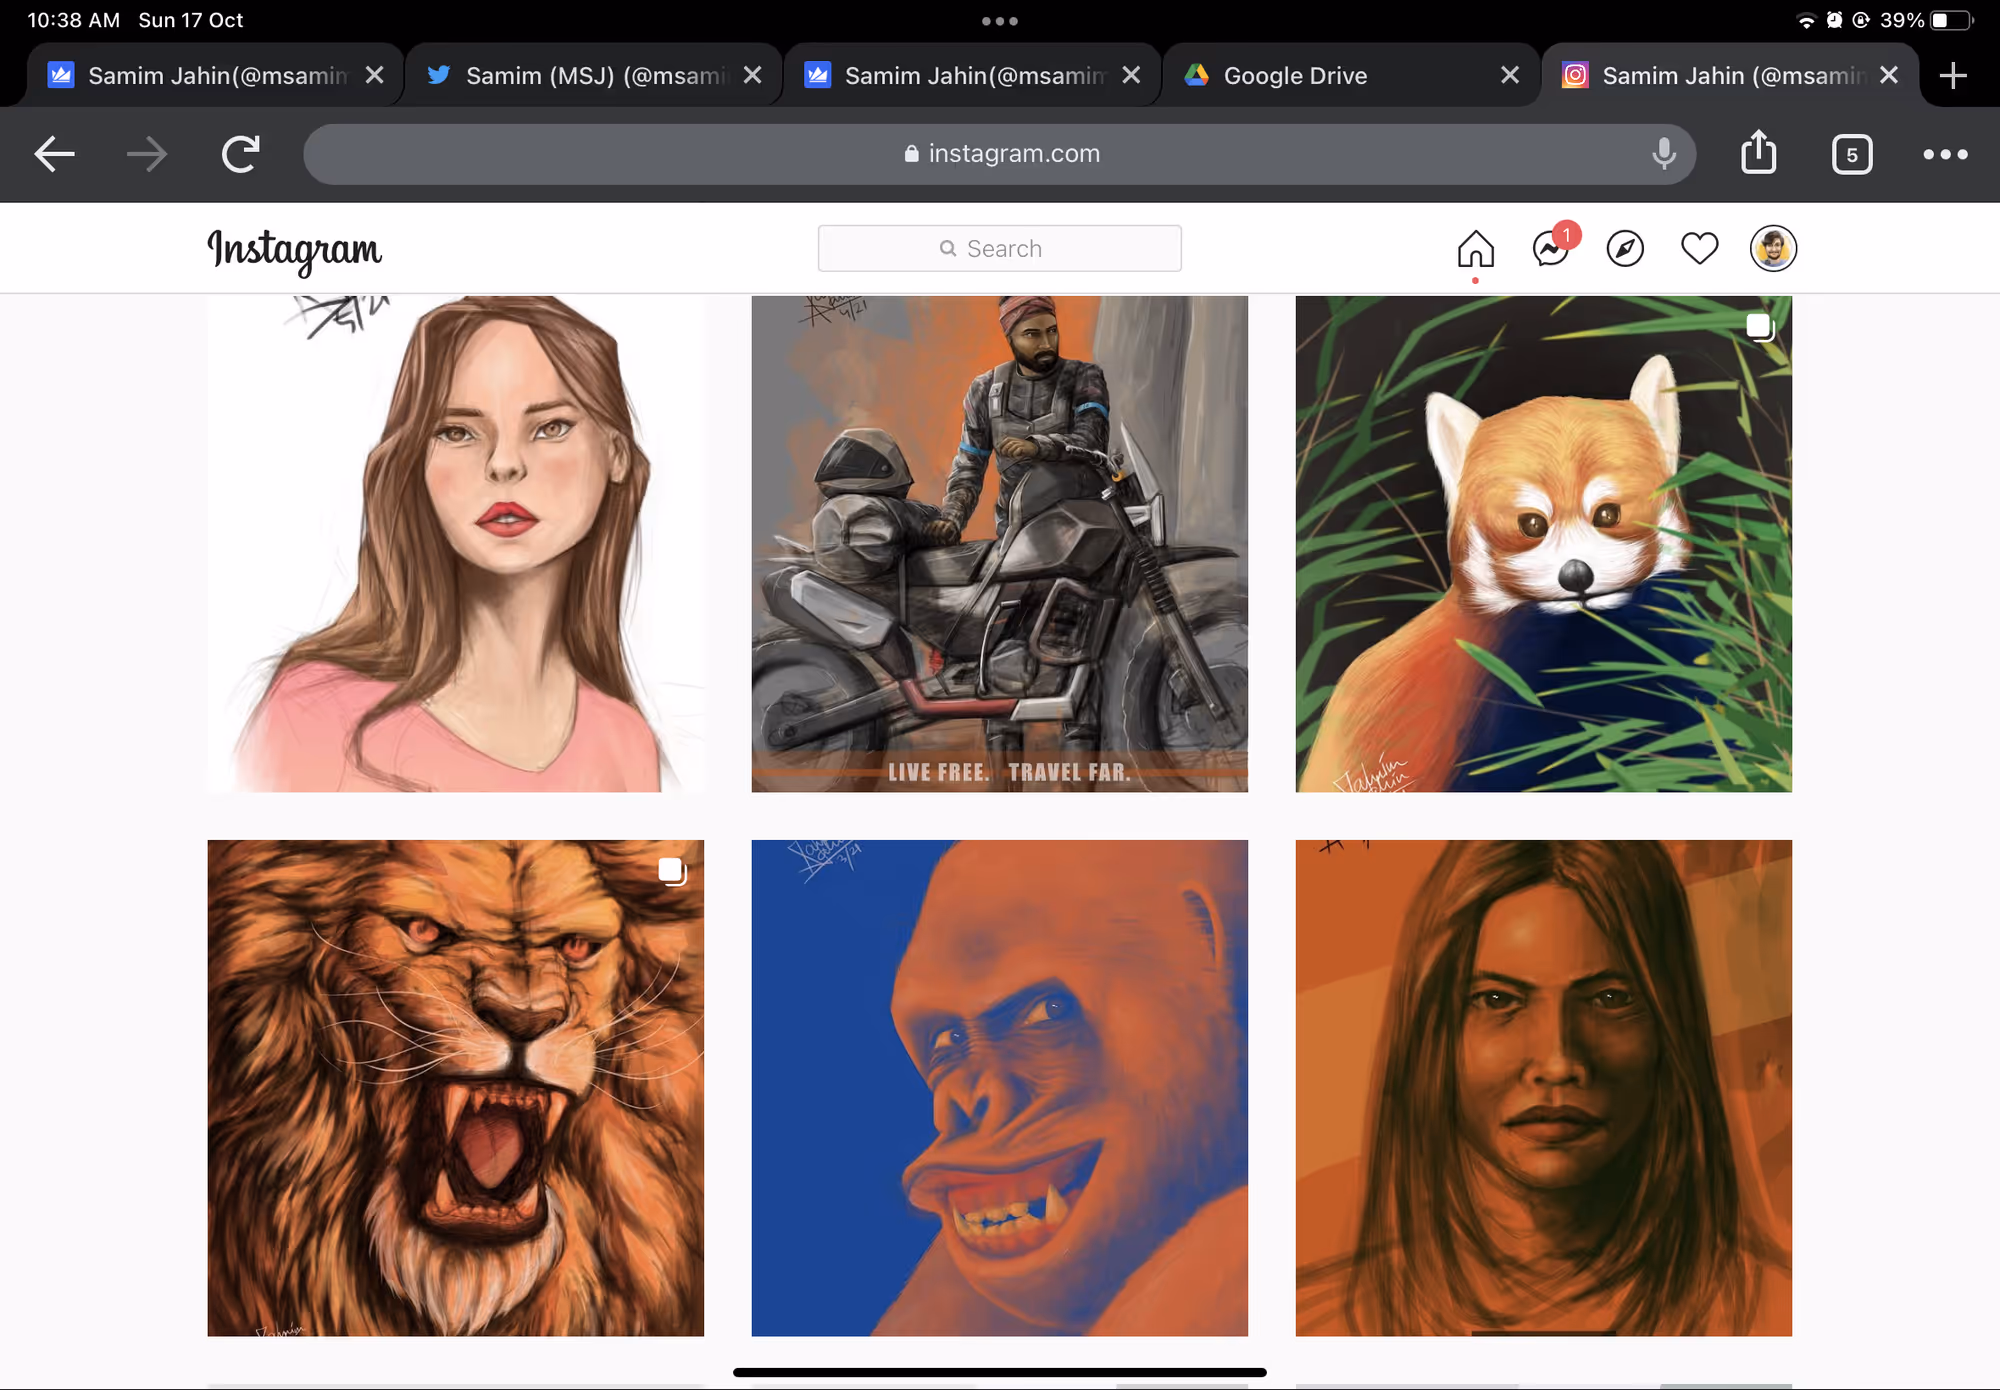This screenshot has height=1390, width=2000.
Task: Click the Instagram logo link
Action: 294,250
